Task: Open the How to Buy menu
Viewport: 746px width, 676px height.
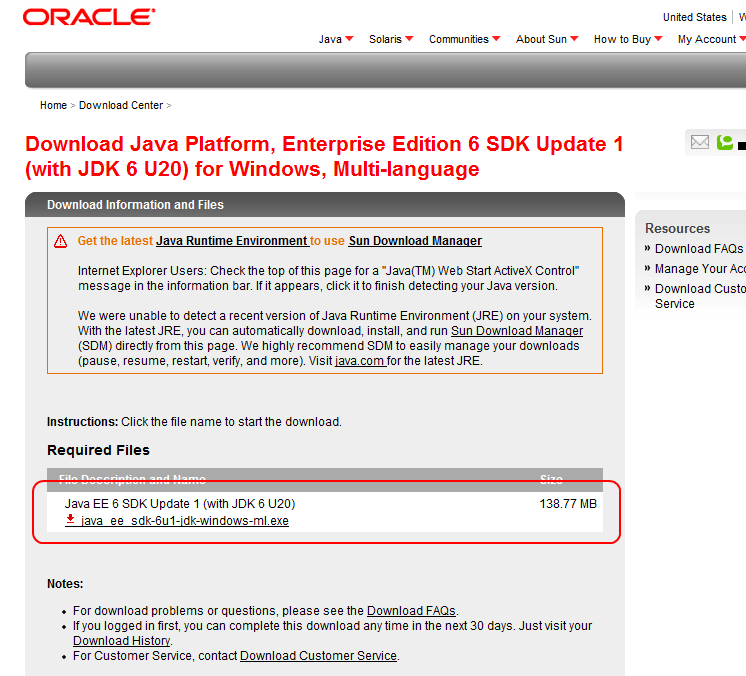Action: [x=628, y=39]
